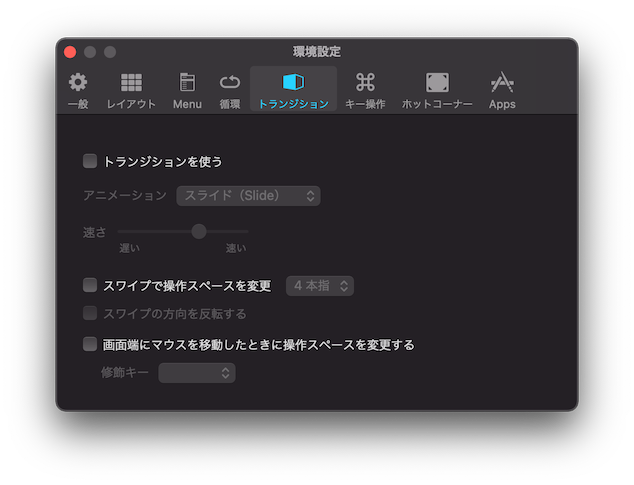This screenshot has height=485, width=634.
Task: Open the 循環 loop arrow icon
Action: click(230, 83)
